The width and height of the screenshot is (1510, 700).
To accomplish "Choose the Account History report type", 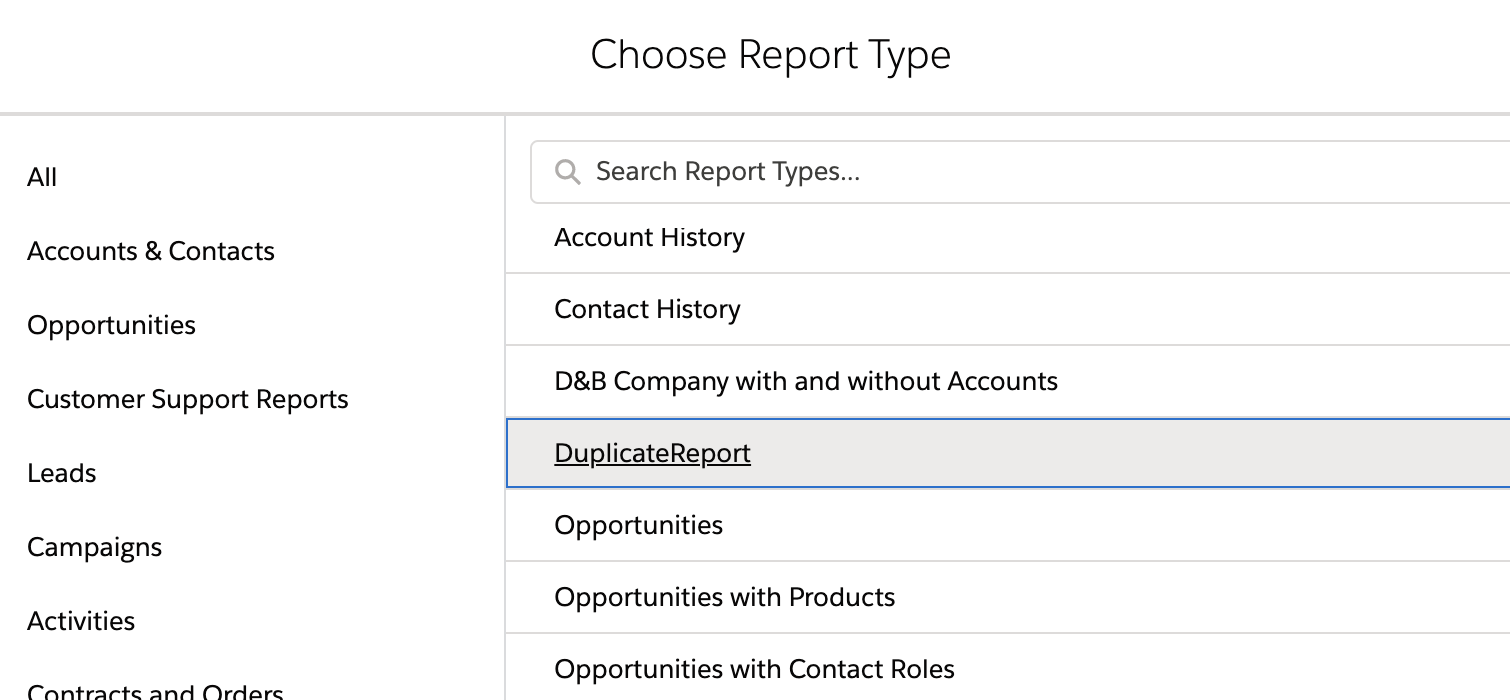I will 649,237.
